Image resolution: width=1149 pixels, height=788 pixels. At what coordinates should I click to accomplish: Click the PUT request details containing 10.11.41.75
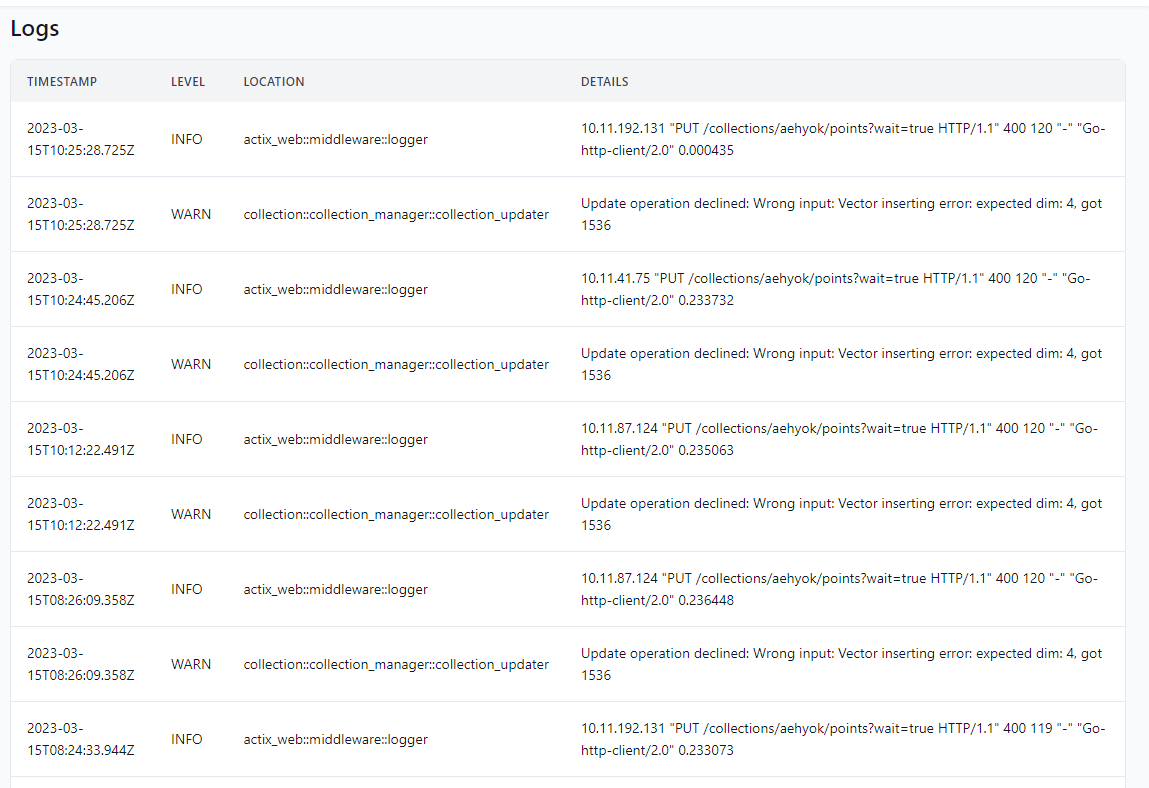[x=840, y=289]
